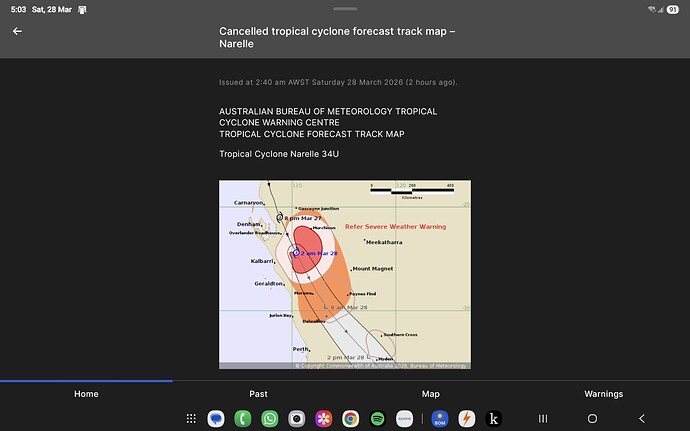
Task: Tap the 'Cancelled tropical cyclone forecast track map' title
Action: [337, 37]
